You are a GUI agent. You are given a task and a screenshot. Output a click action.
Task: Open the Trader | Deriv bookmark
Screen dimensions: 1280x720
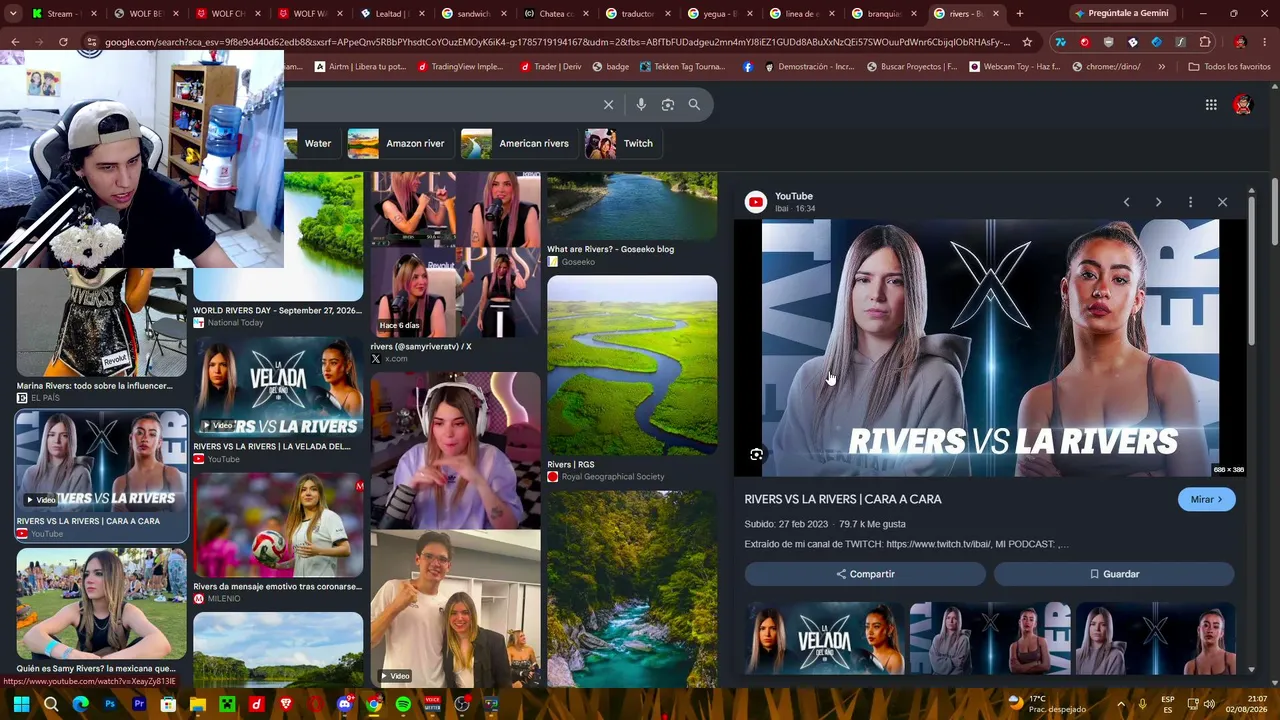pyautogui.click(x=550, y=67)
